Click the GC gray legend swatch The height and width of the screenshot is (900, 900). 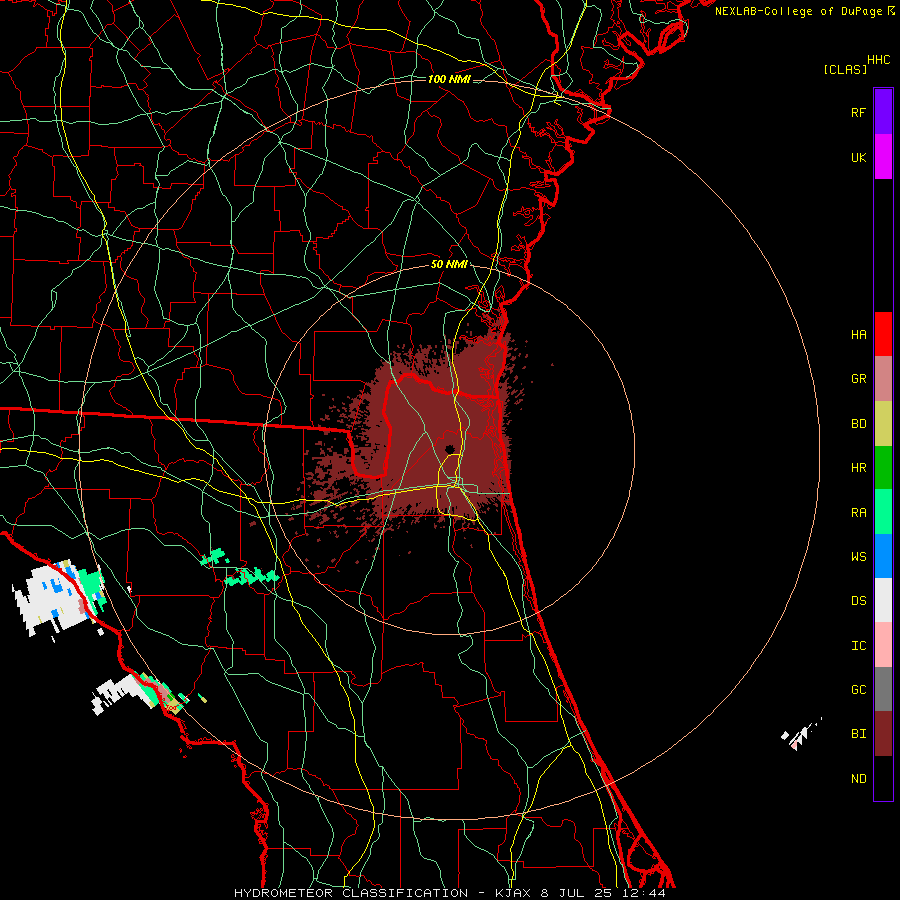(x=883, y=689)
